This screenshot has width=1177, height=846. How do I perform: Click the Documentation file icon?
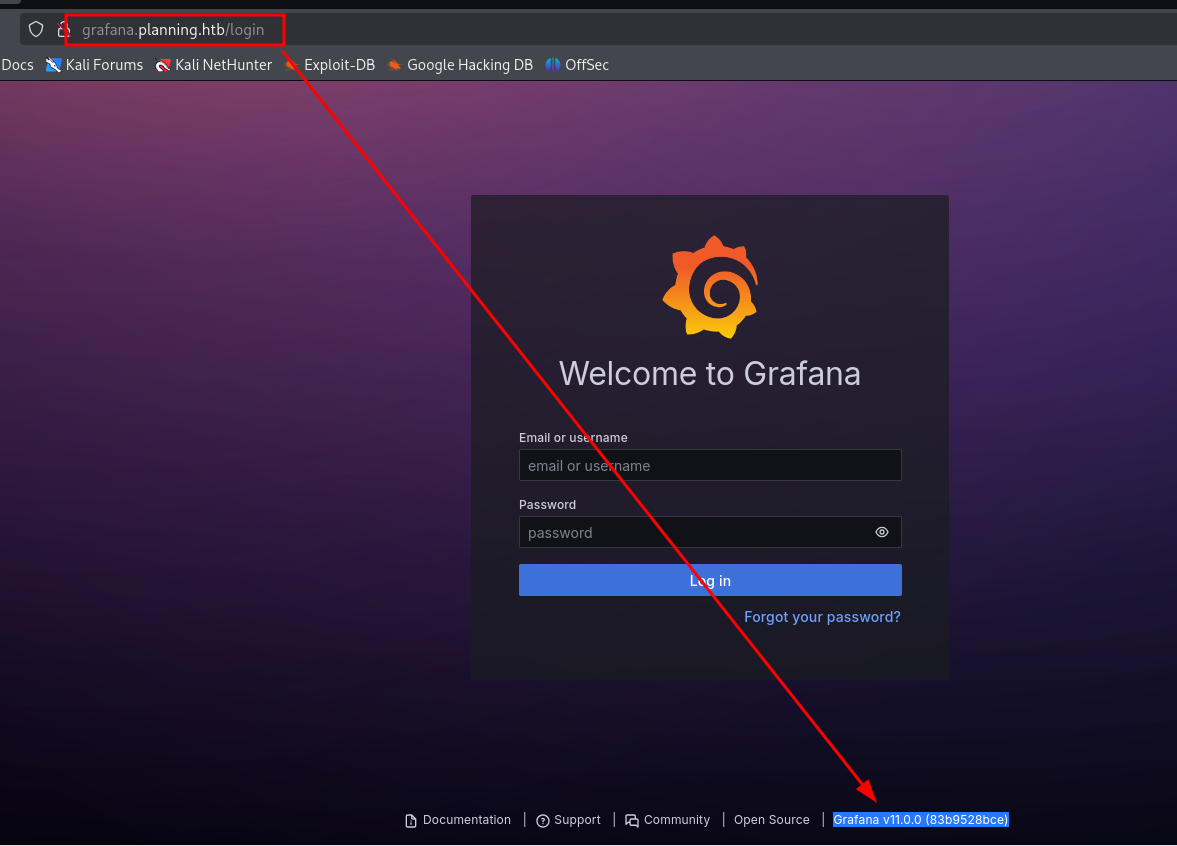point(411,820)
